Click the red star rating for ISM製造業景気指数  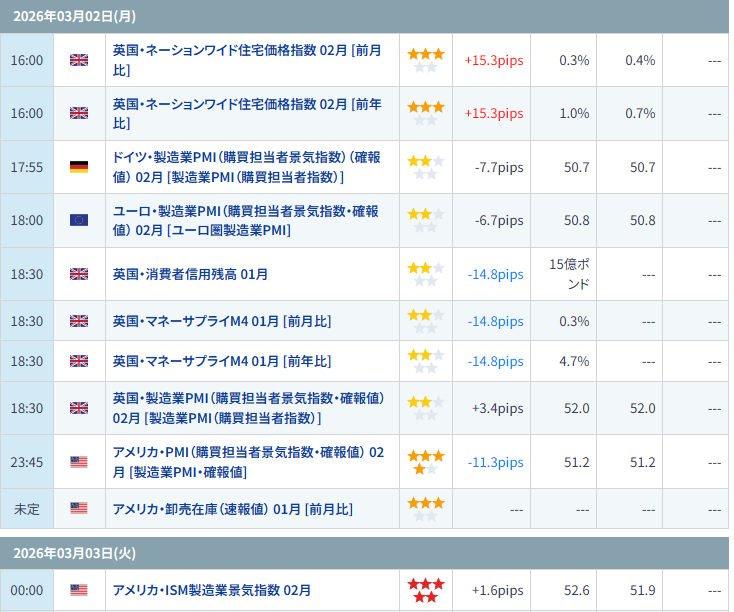coord(425,590)
